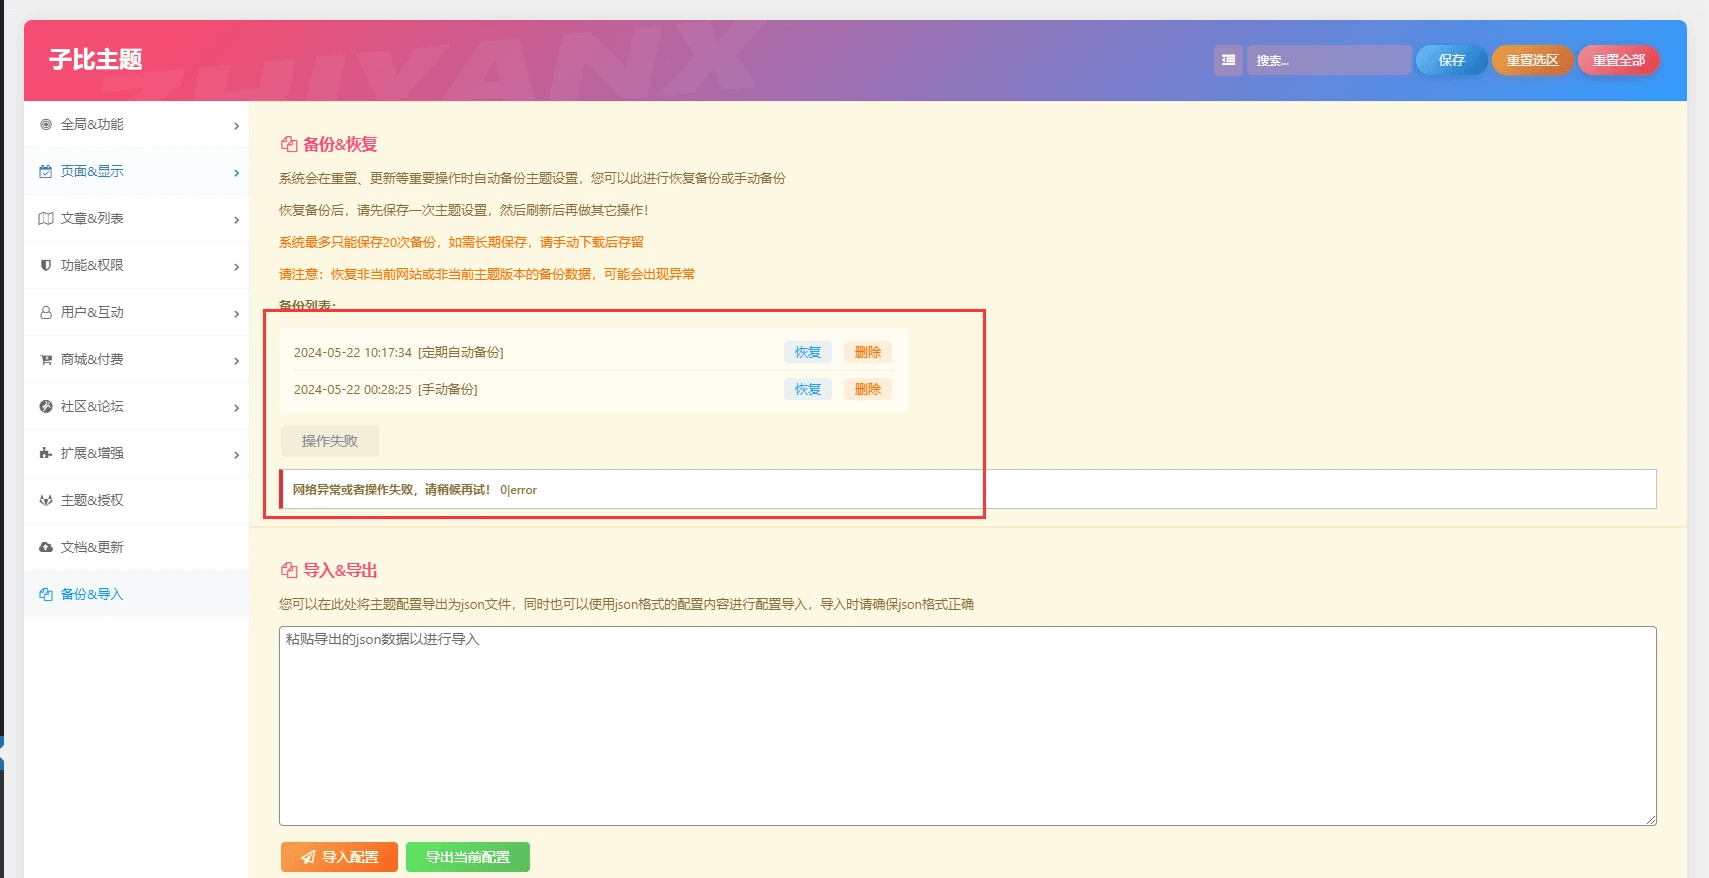Image resolution: width=1709 pixels, height=878 pixels.
Task: Expand the 全局&功能 chevron
Action: 236,126
